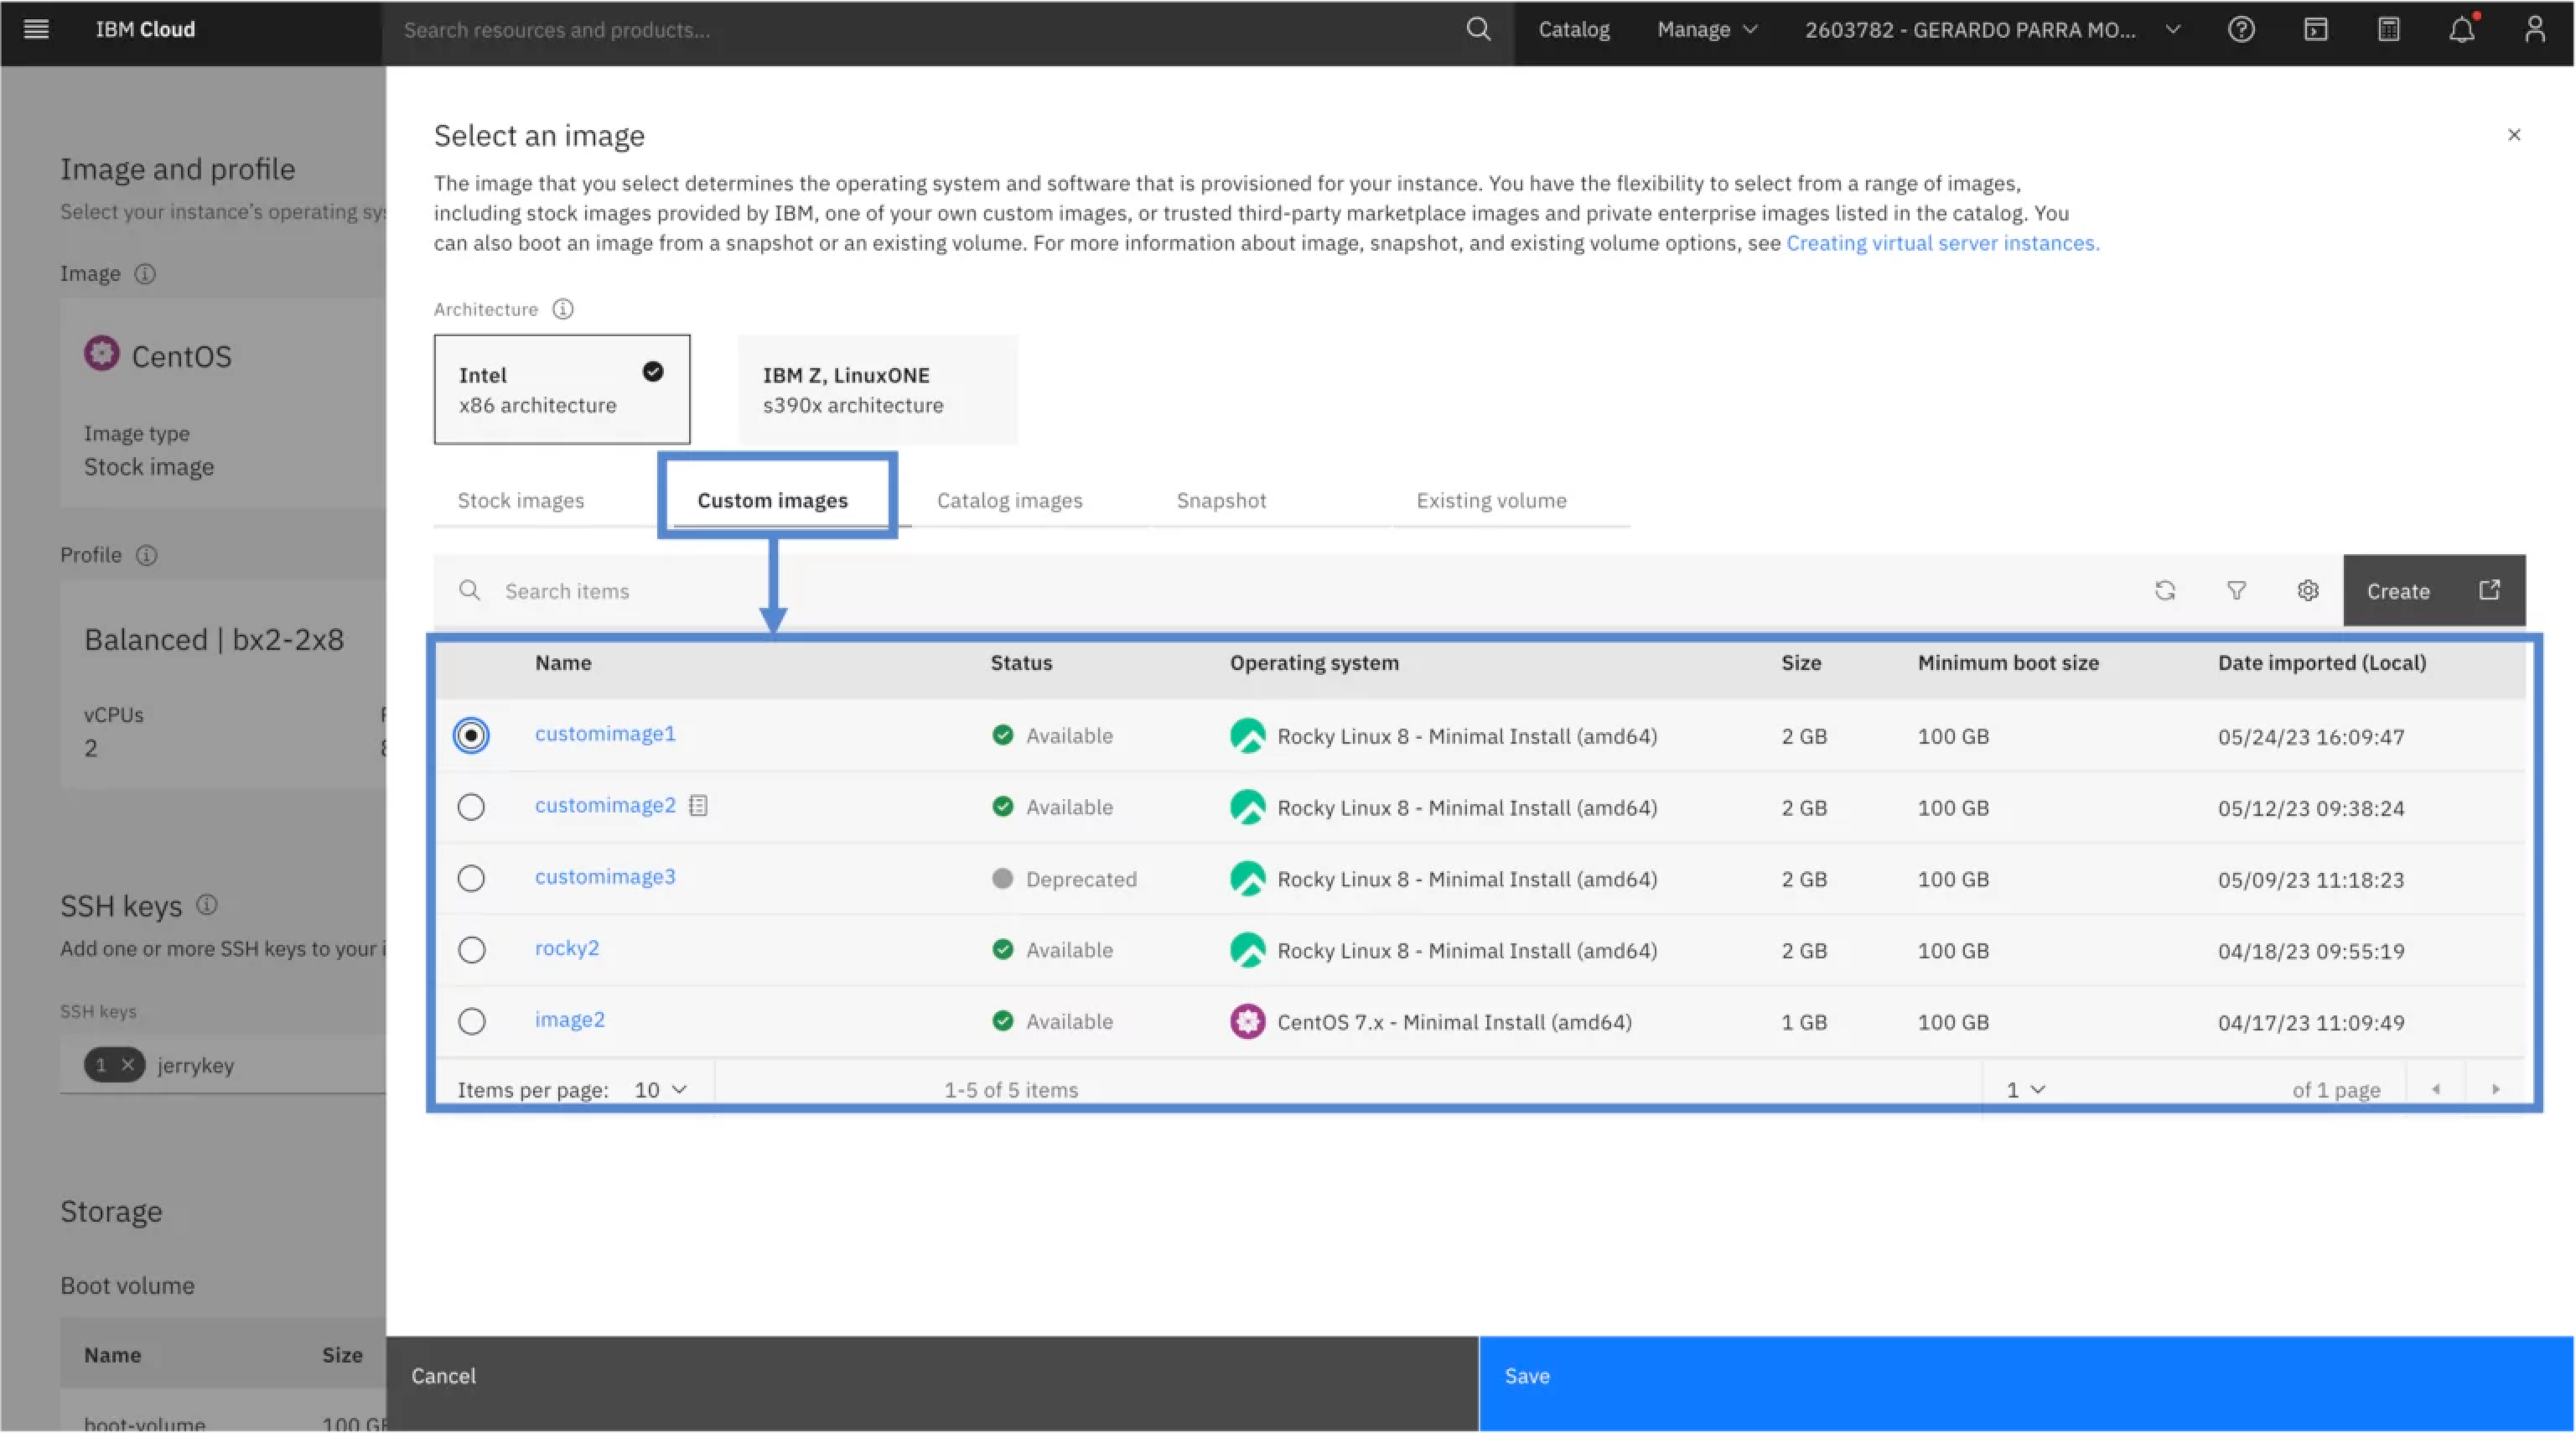Go to previous page of table
Viewport: 2576px width, 1433px height.
2435,1089
